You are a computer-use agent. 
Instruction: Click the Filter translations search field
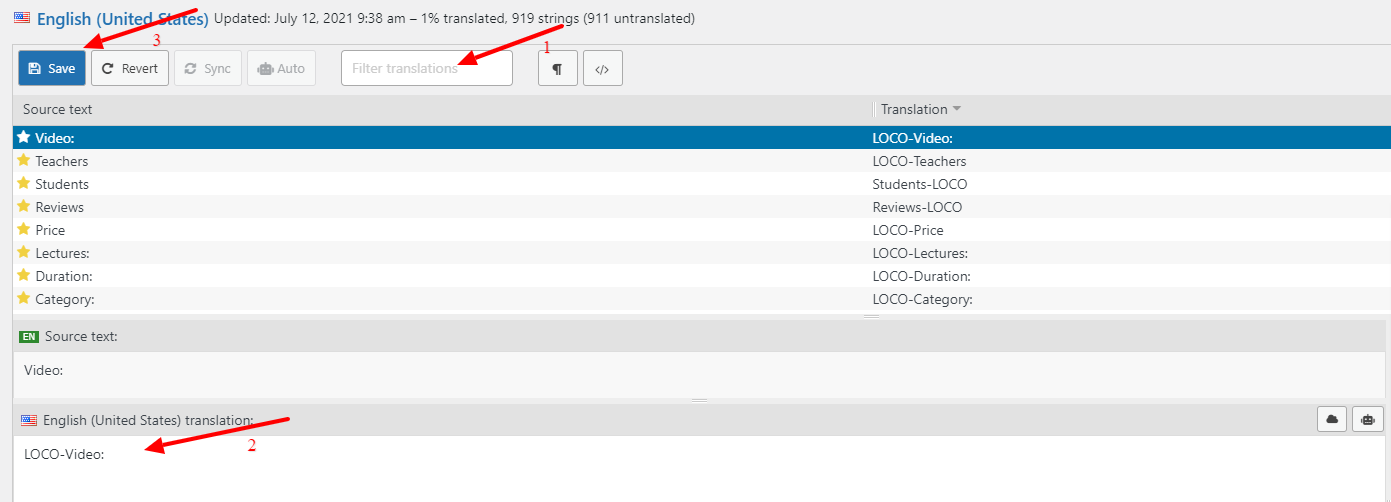pos(426,69)
